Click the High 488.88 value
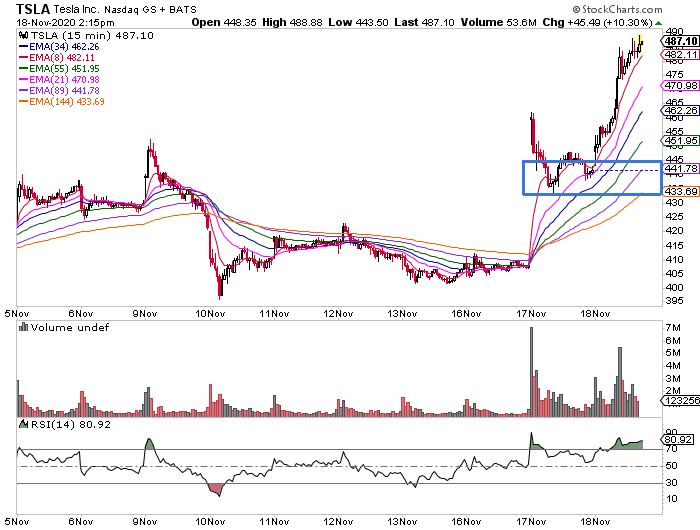This screenshot has width=700, height=530. [x=292, y=22]
